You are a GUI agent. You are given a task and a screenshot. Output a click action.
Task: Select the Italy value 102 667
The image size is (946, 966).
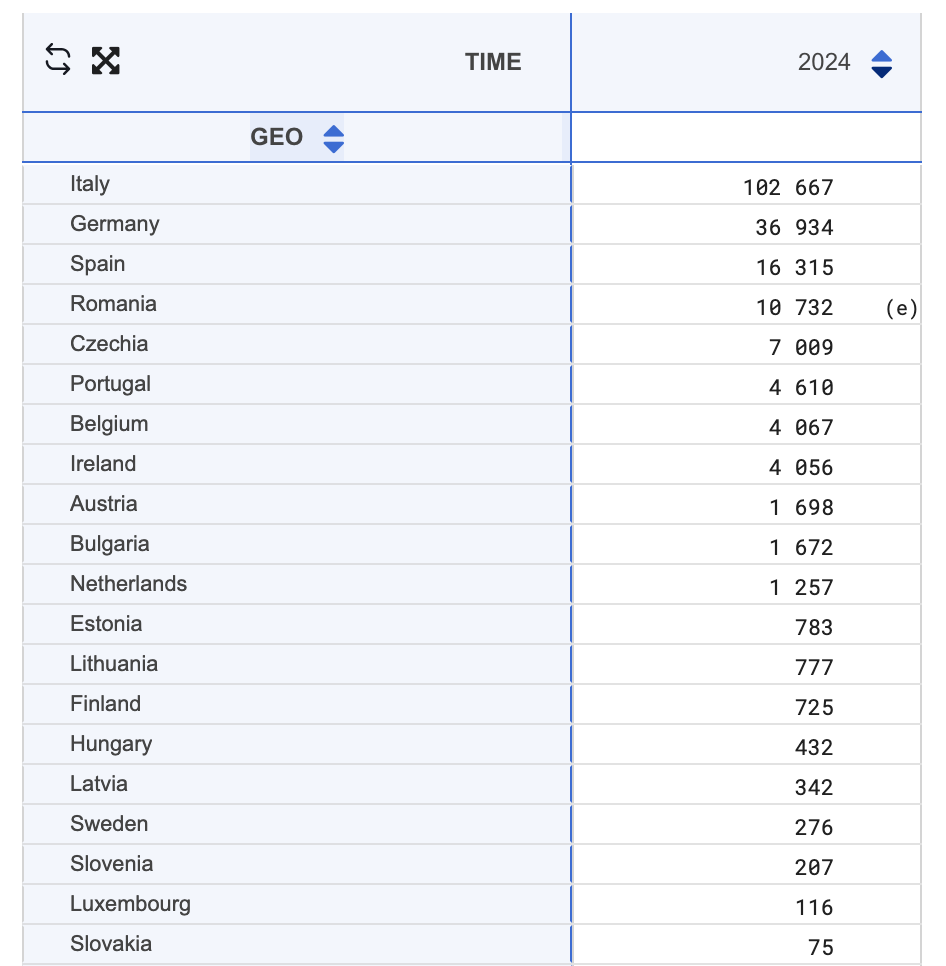788,187
